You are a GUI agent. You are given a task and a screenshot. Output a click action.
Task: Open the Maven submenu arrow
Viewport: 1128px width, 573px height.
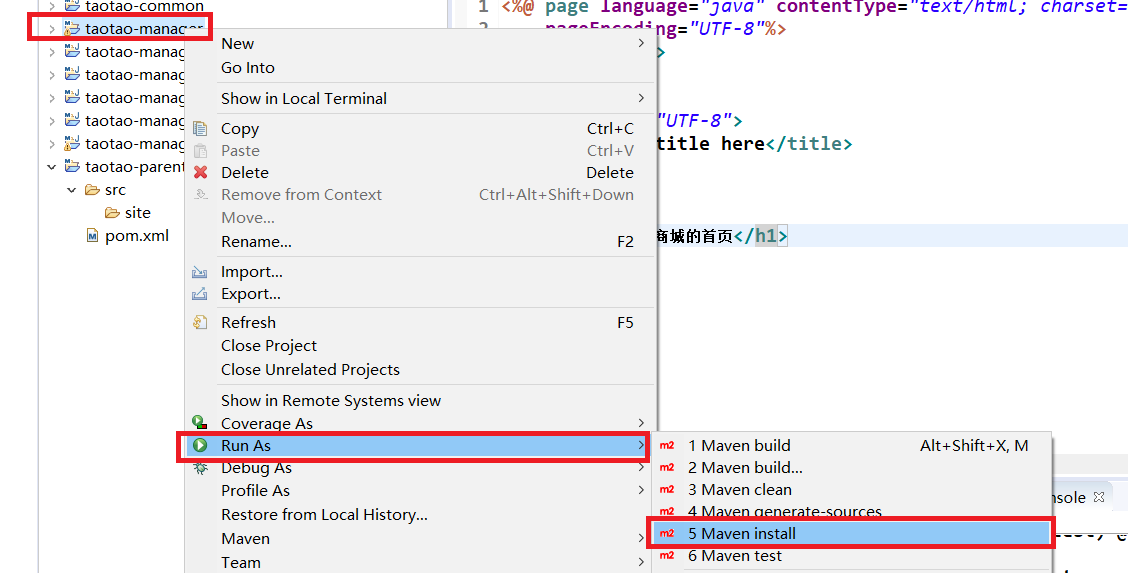tap(641, 538)
